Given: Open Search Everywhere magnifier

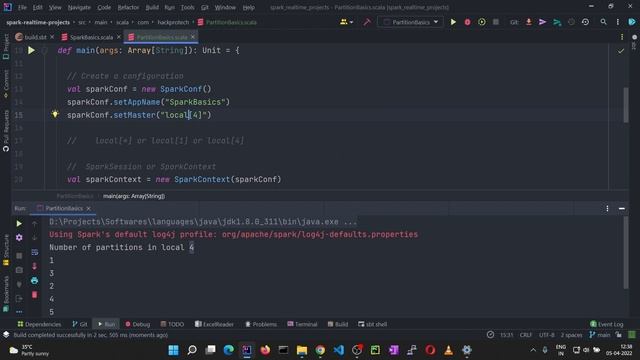Looking at the screenshot, I should point(603,22).
